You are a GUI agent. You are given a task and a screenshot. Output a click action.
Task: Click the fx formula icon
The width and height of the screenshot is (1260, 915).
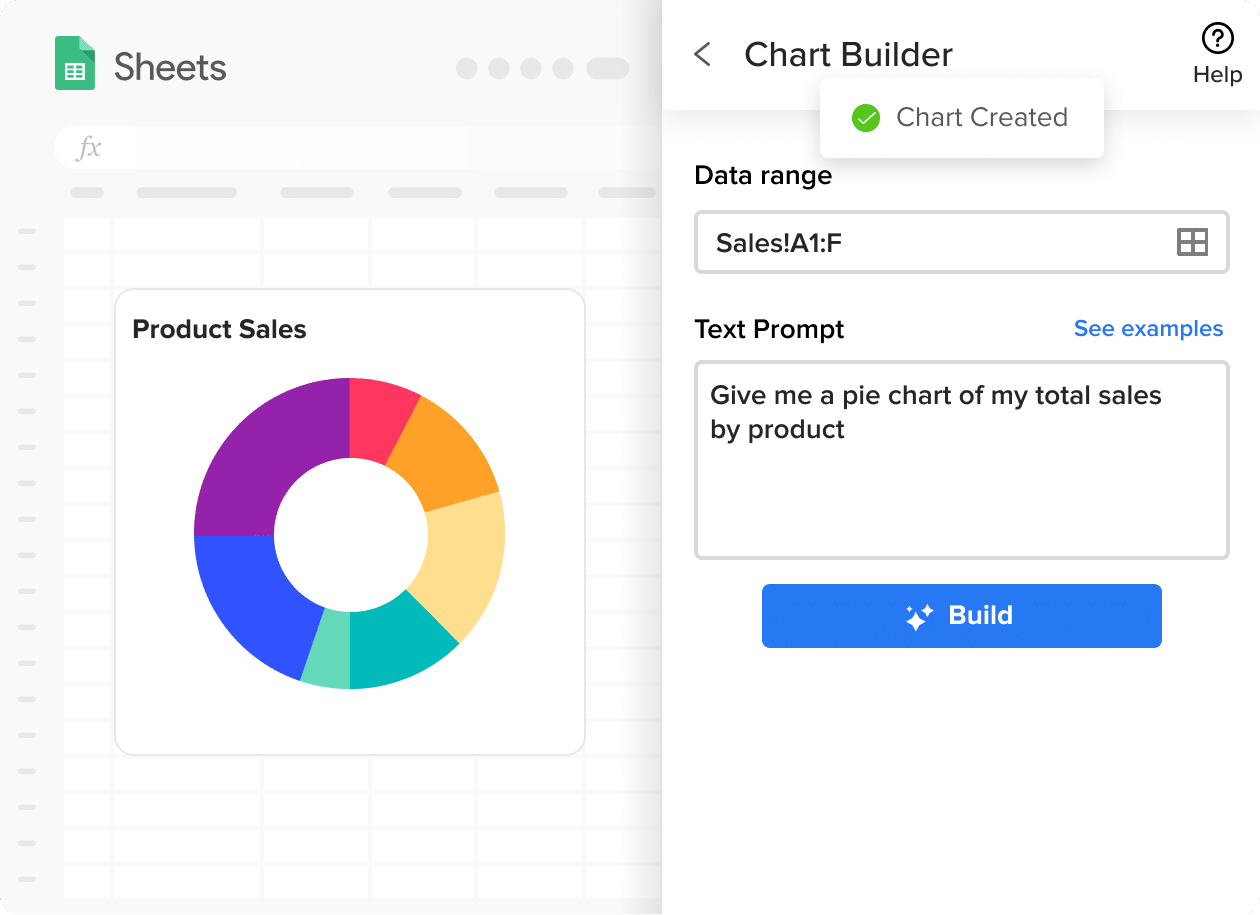pos(90,148)
